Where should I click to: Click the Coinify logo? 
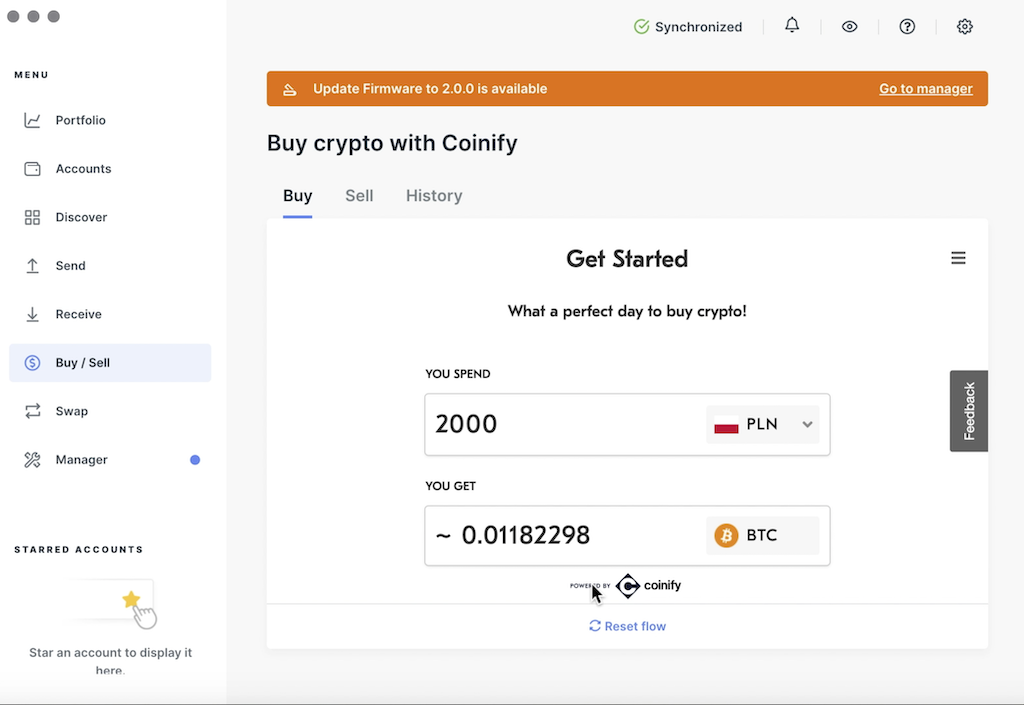[x=648, y=586]
